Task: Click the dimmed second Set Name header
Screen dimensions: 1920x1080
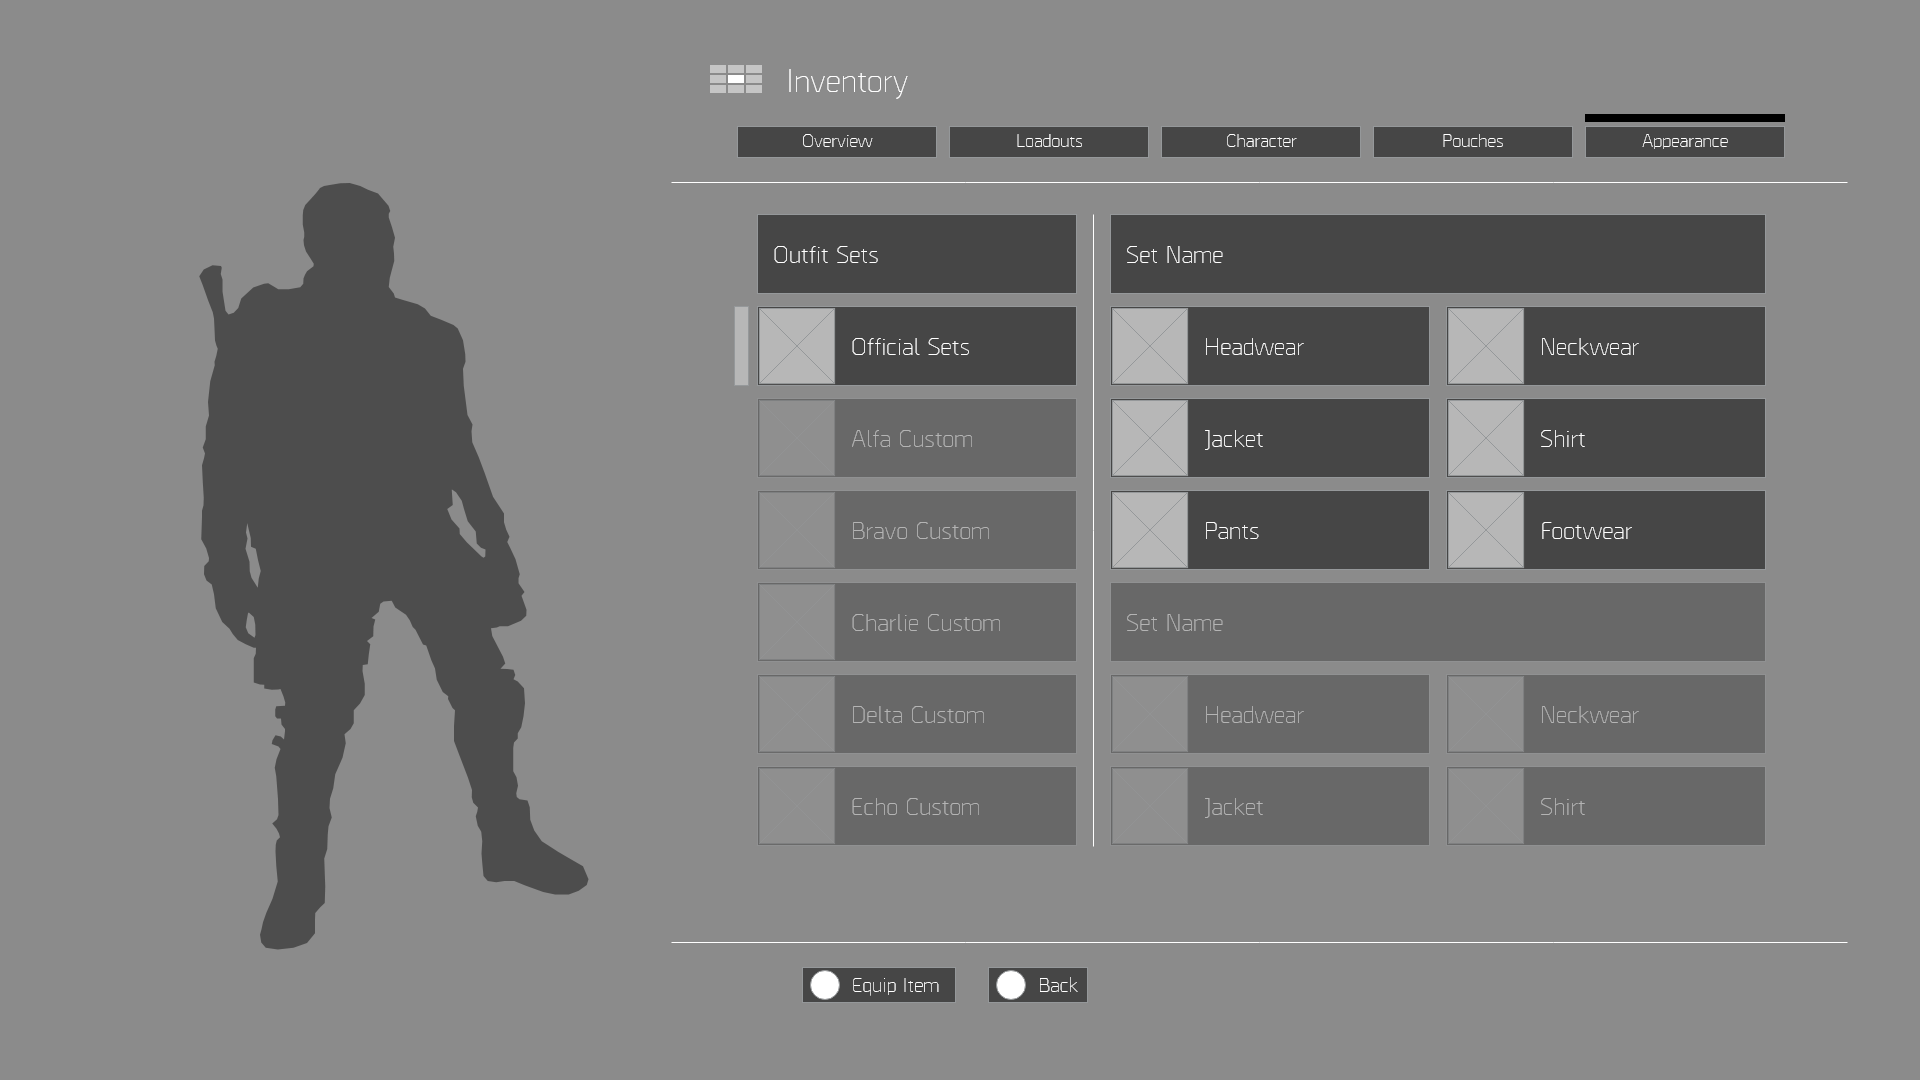Action: coord(1438,622)
